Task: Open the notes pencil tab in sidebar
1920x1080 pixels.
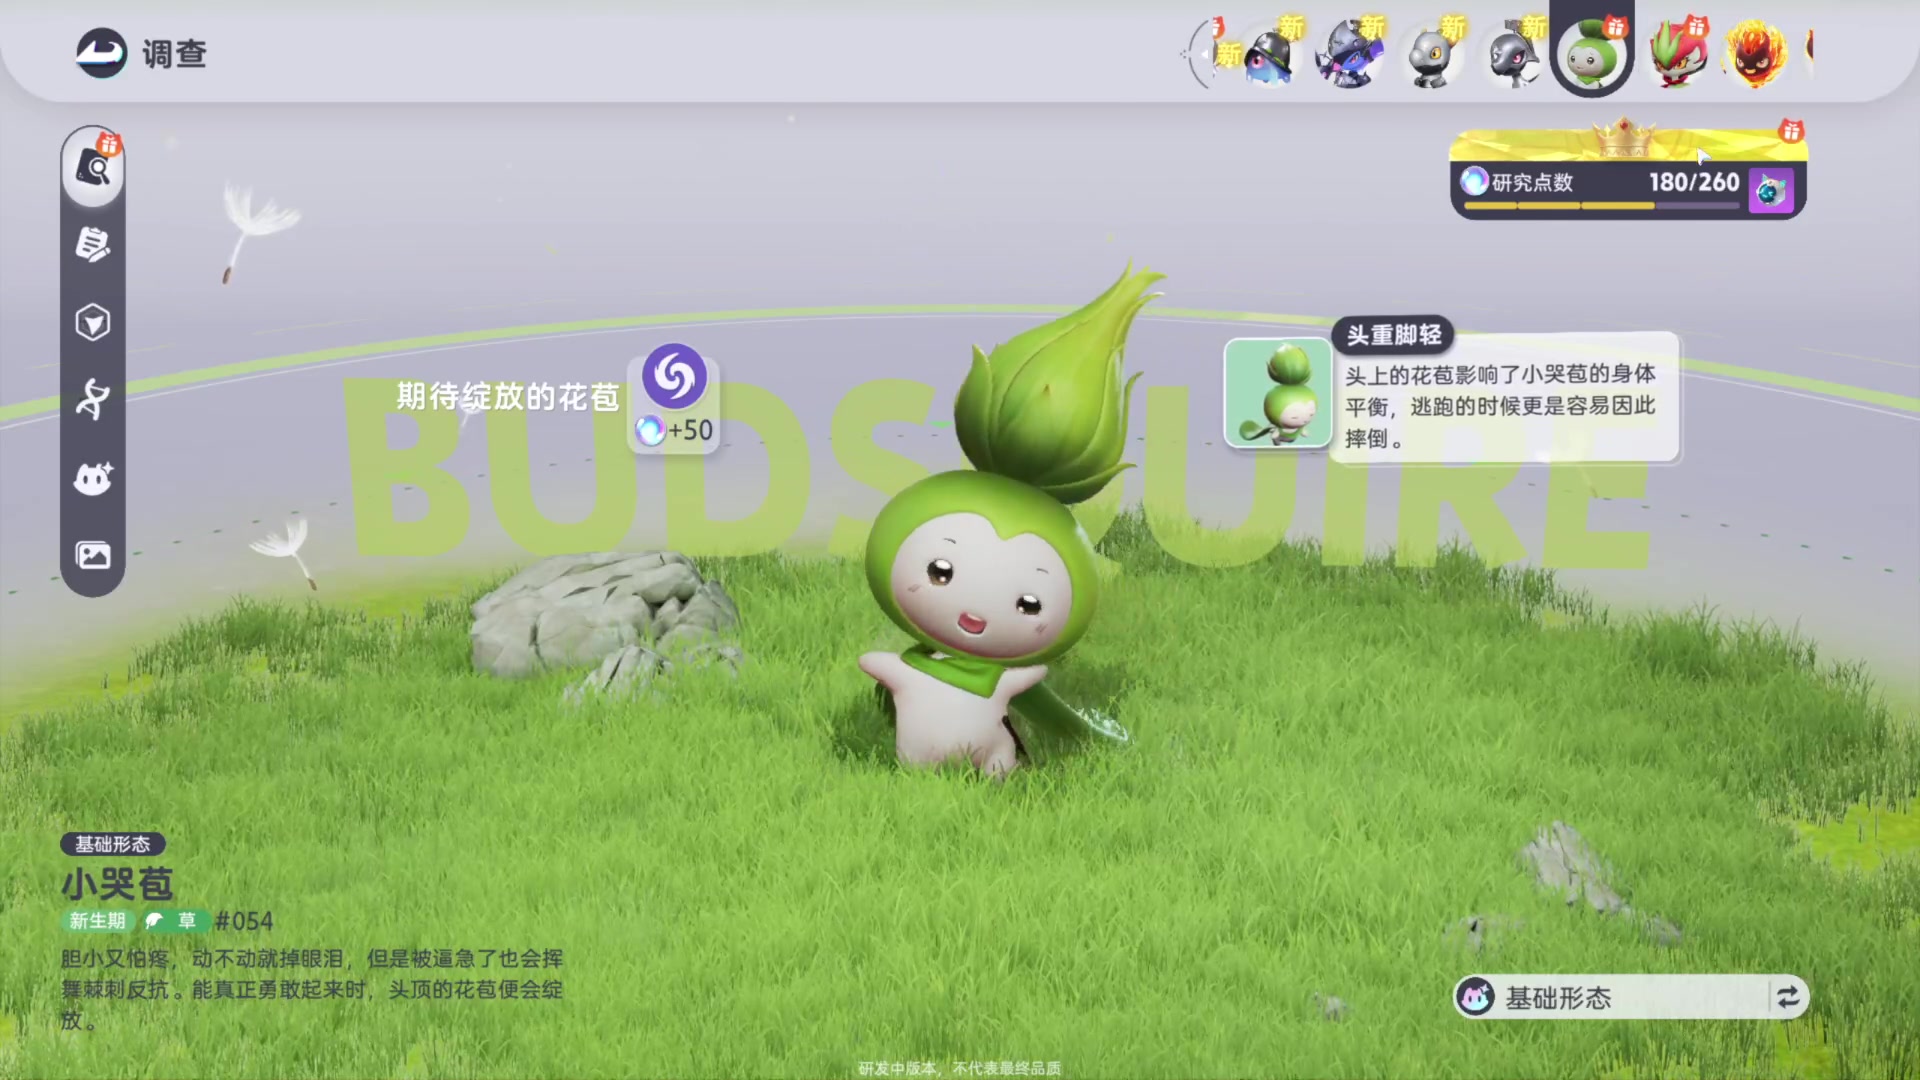Action: tap(93, 244)
